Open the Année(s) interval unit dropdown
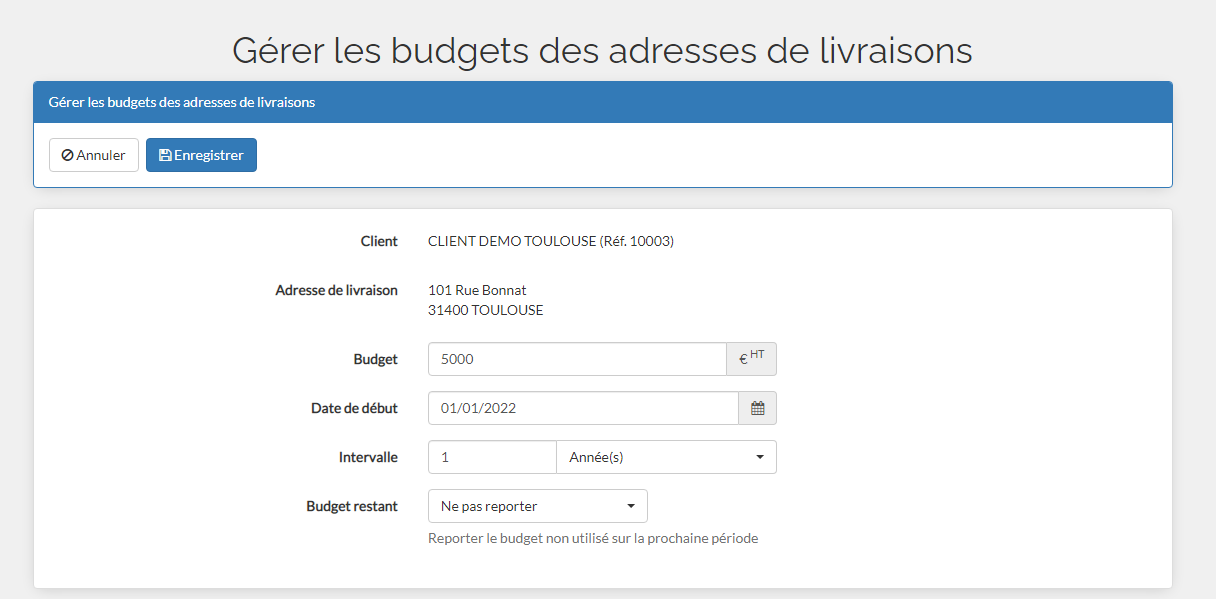This screenshot has width=1216, height=599. coord(666,457)
